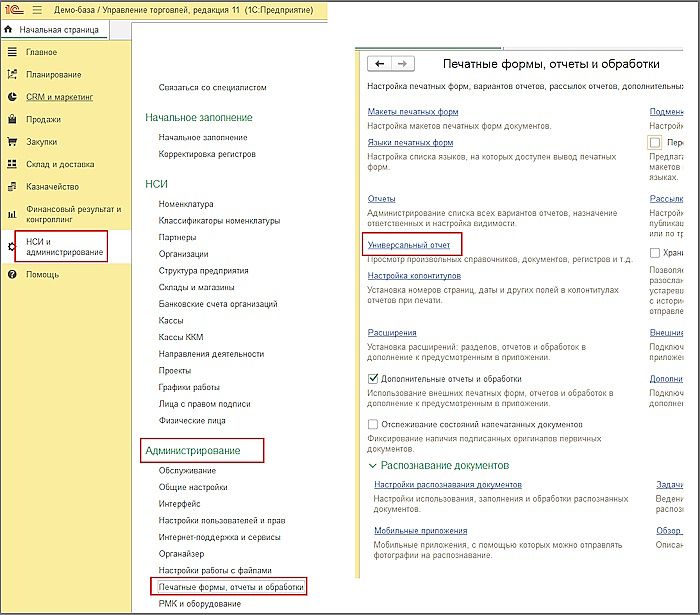
Task: Click the Продажи bag icon
Action: point(12,119)
